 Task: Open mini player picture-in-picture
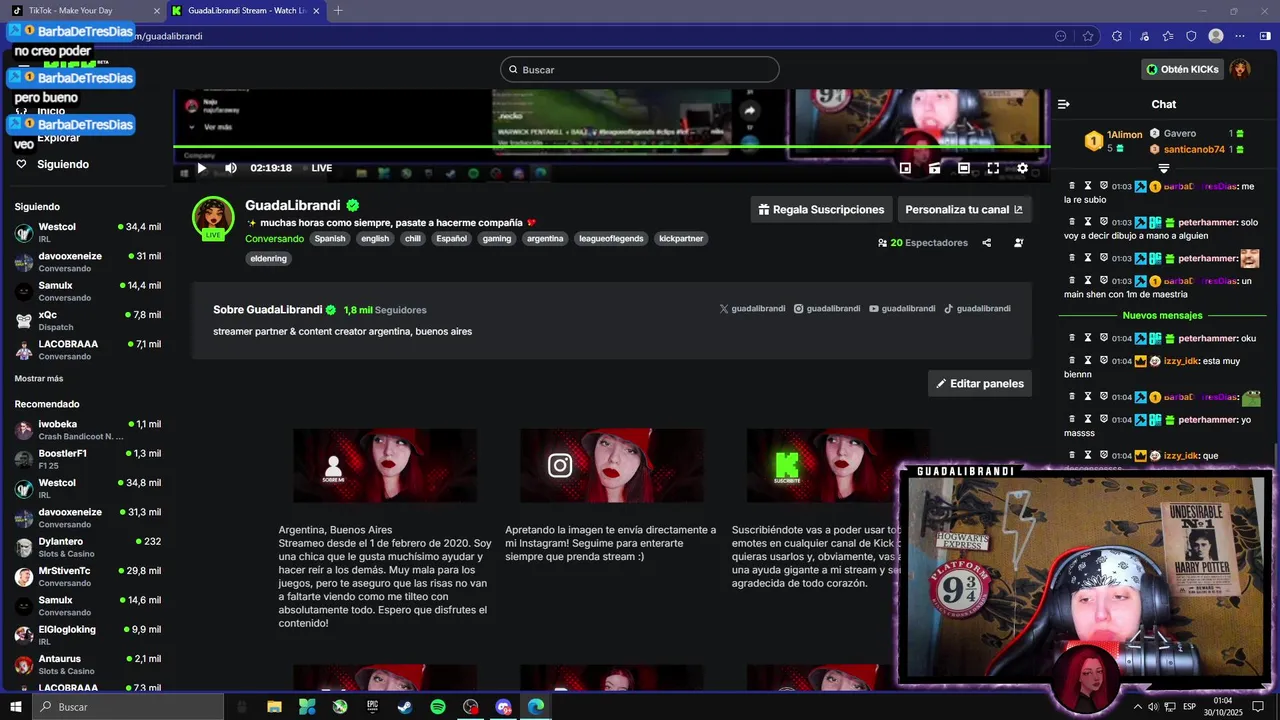[905, 168]
